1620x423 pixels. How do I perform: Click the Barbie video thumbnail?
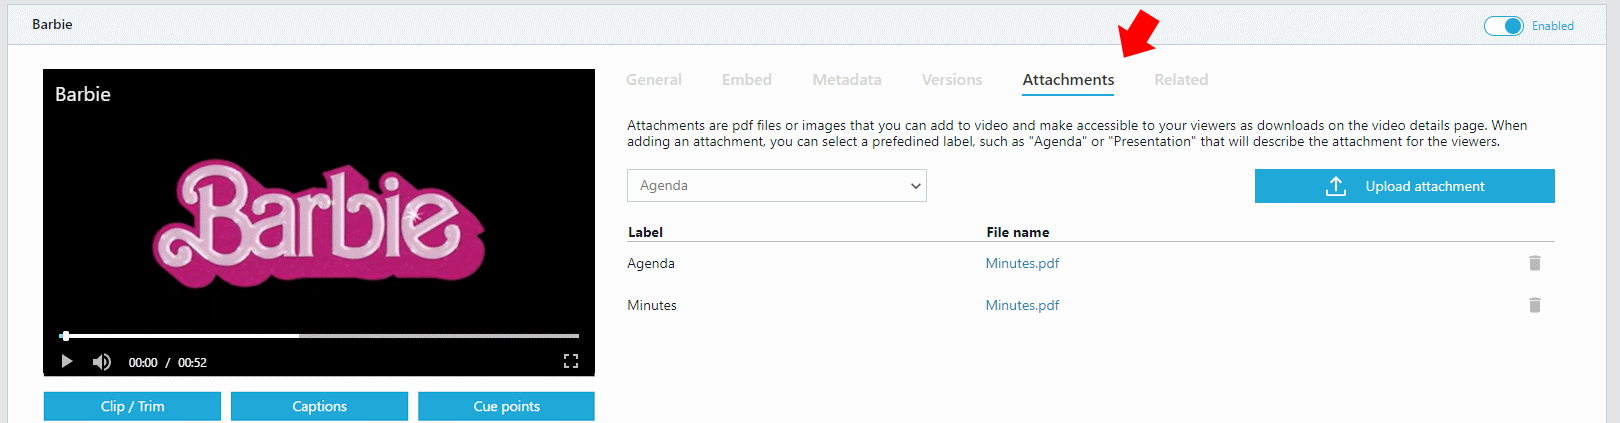point(319,222)
